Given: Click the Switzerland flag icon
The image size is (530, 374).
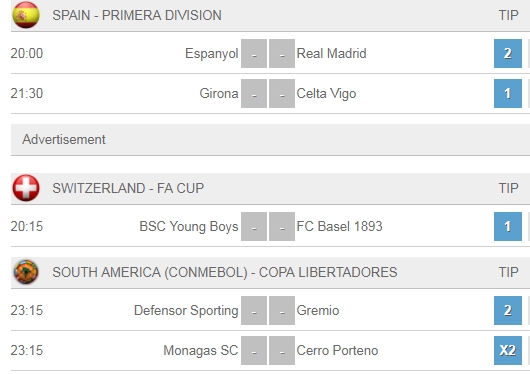Looking at the screenshot, I should (x=26, y=188).
